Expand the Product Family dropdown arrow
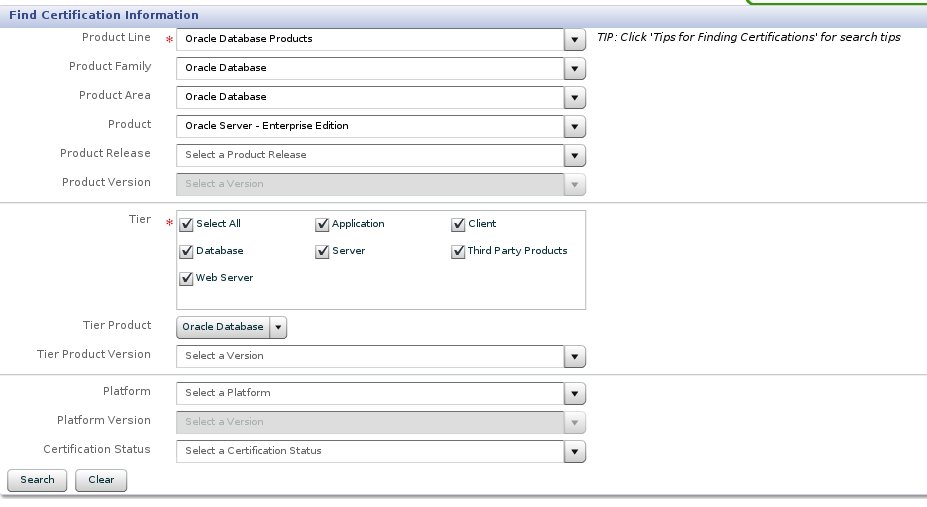This screenshot has height=507, width=927. [575, 69]
